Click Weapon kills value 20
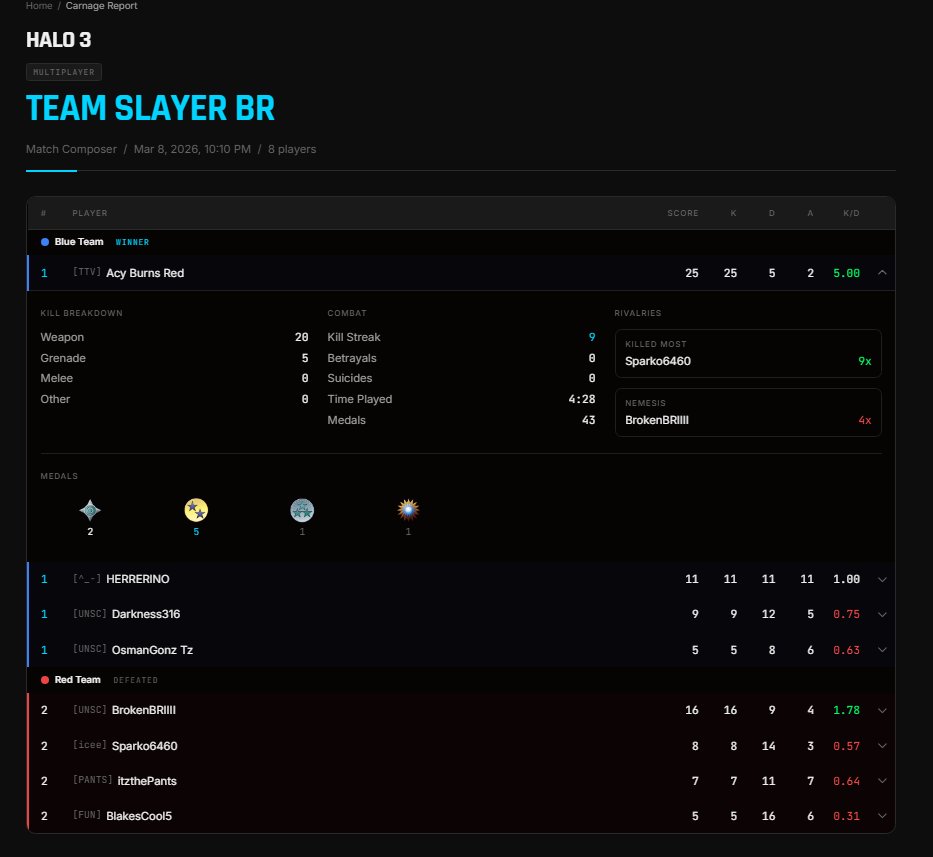The image size is (933, 857). click(302, 337)
